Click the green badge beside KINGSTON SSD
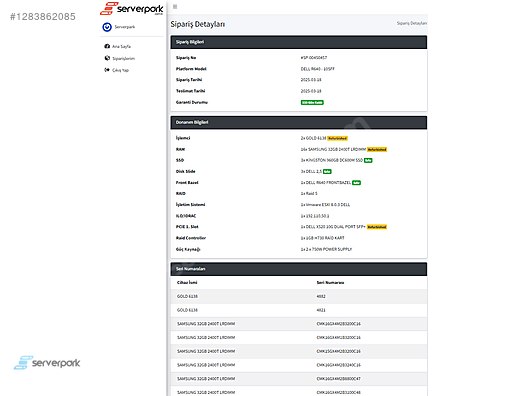This screenshot has height=396, width=528. 368,160
